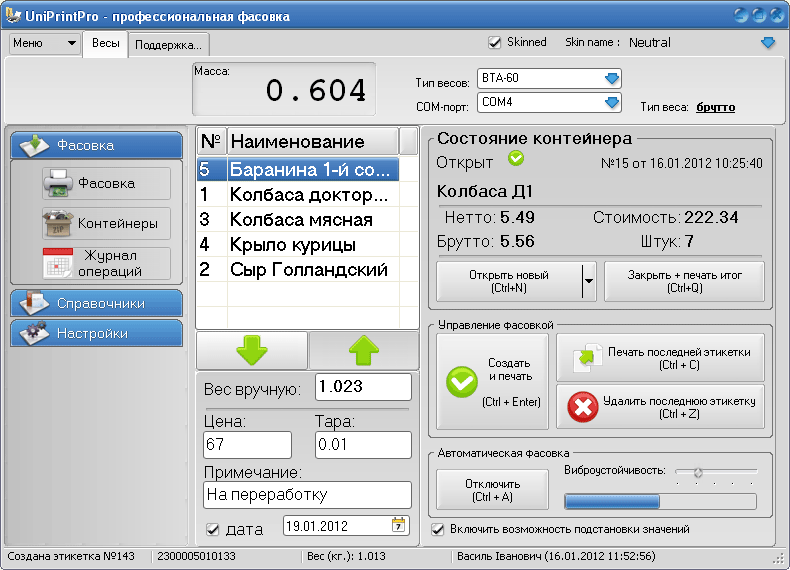The height and width of the screenshot is (570, 790).
Task: Click status bar Вес (кг.): 1.013
Action: tap(346, 556)
